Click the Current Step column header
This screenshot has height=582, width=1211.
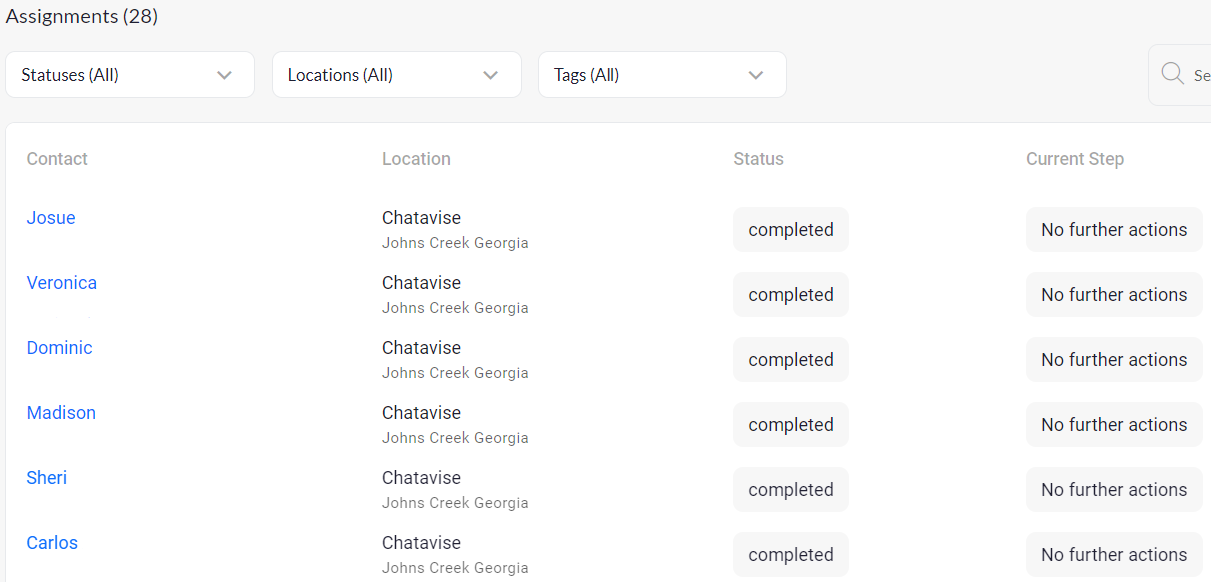pos(1075,159)
